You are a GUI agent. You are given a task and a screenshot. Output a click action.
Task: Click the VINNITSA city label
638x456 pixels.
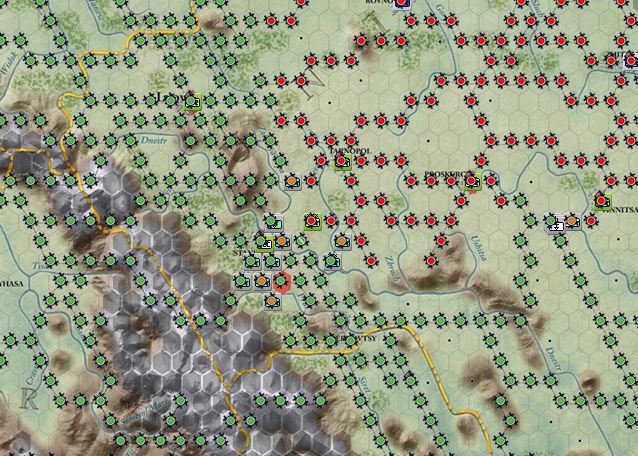620,209
